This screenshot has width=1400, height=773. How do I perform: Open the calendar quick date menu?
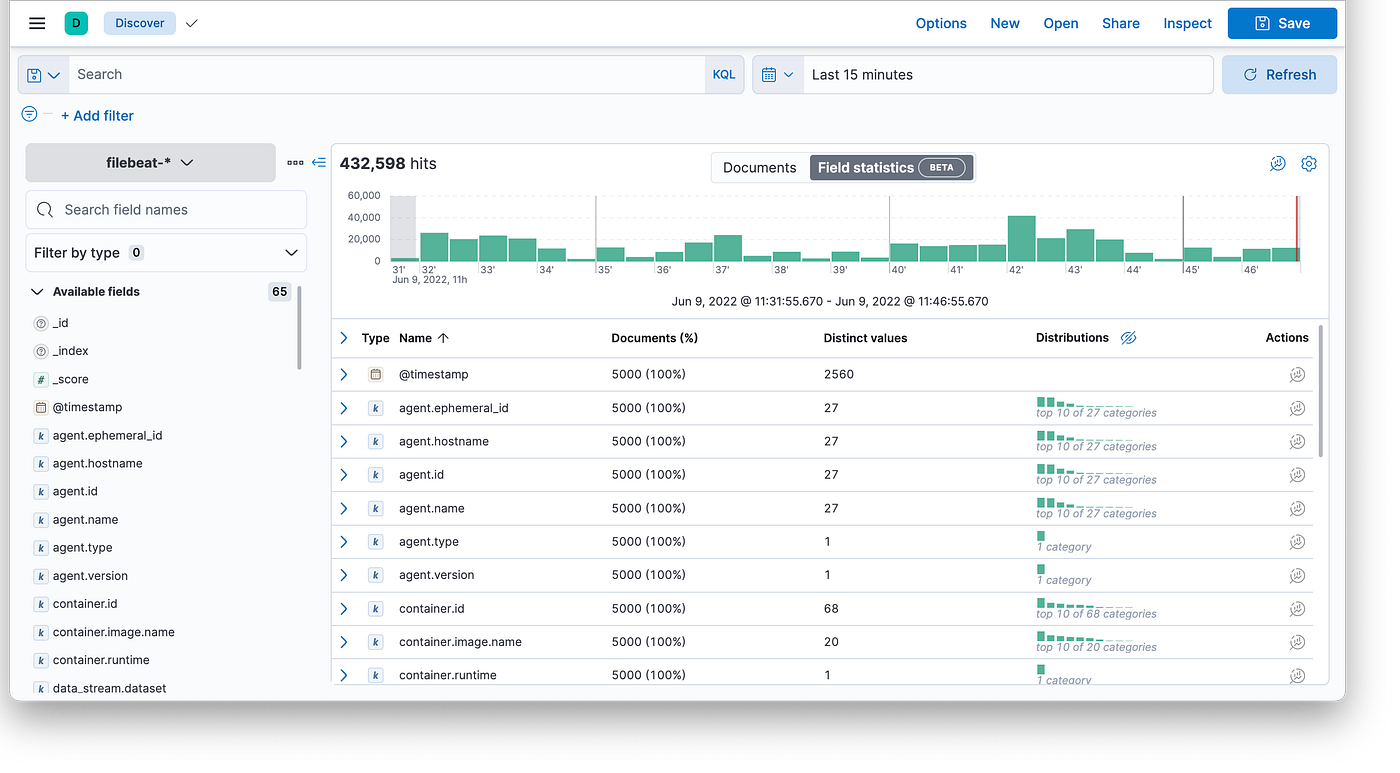tap(777, 75)
